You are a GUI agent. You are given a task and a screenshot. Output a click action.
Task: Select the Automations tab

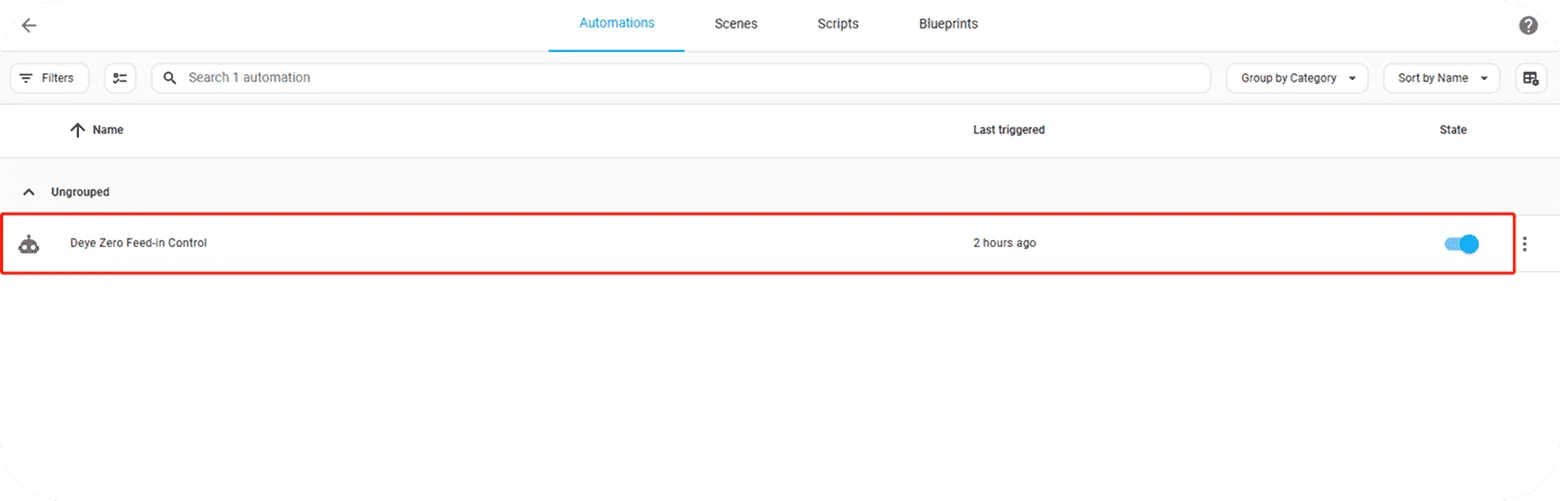pyautogui.click(x=617, y=23)
